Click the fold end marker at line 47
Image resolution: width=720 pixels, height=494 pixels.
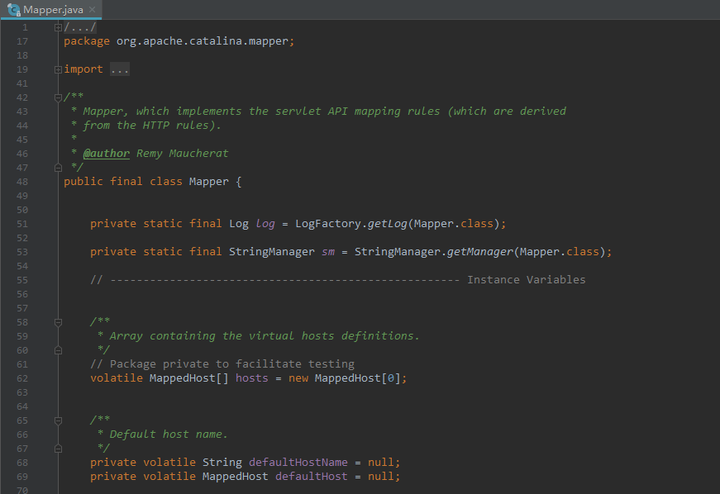coord(58,167)
